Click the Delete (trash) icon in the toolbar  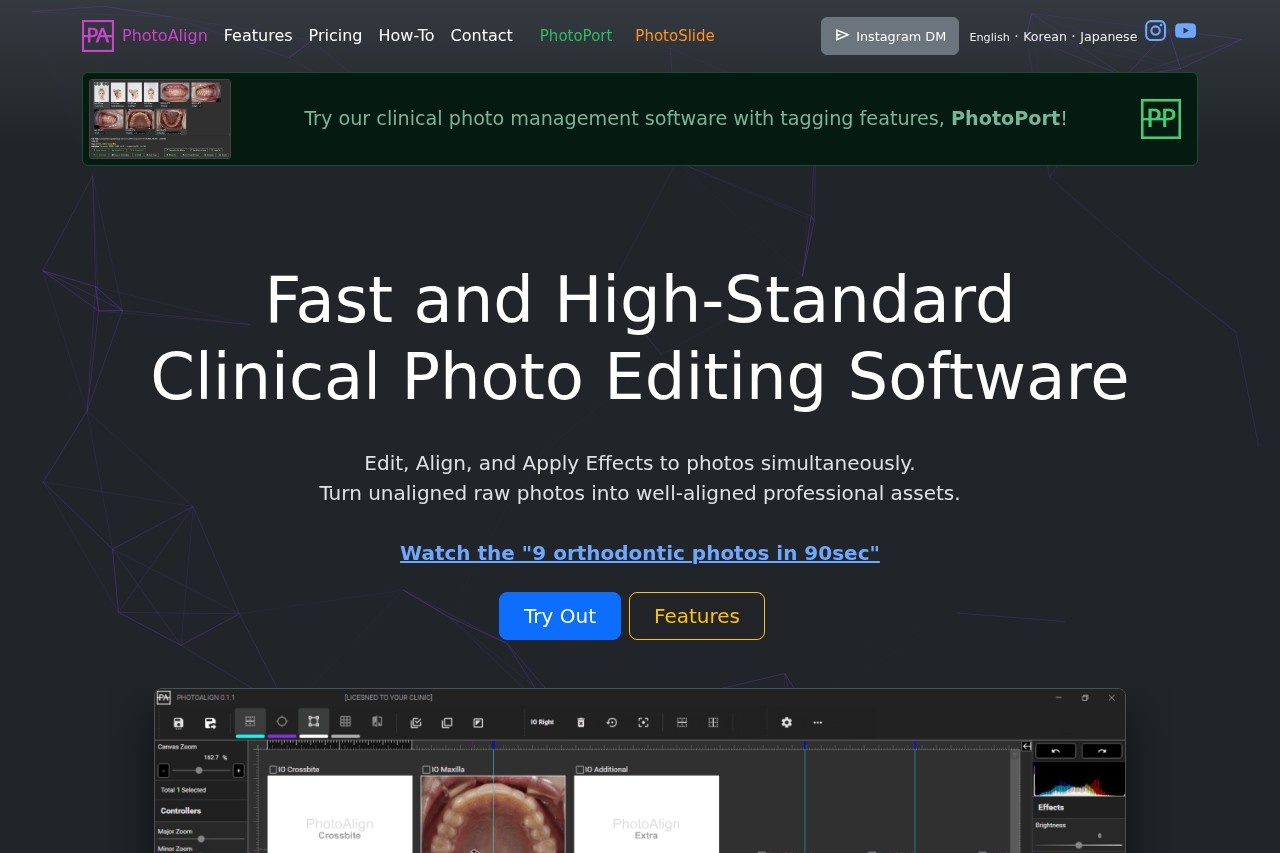point(580,722)
